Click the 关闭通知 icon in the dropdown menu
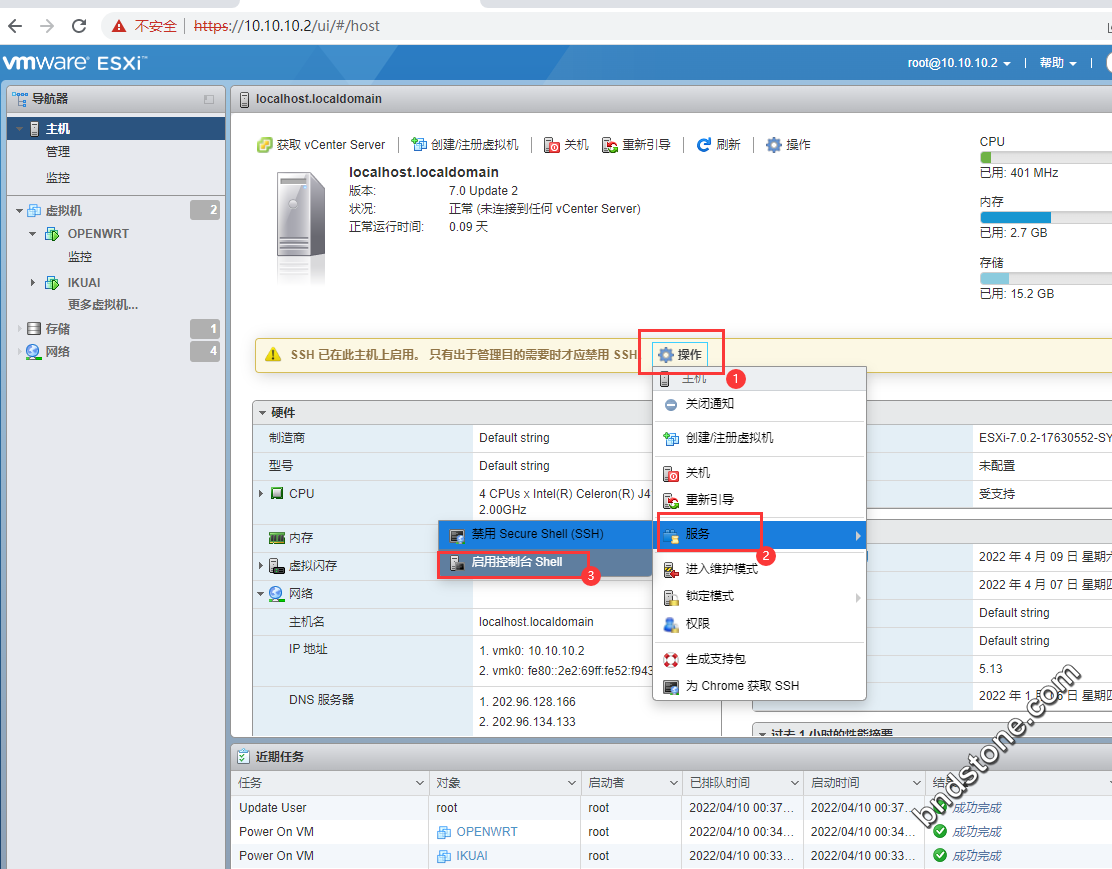This screenshot has width=1112, height=869. coord(671,404)
